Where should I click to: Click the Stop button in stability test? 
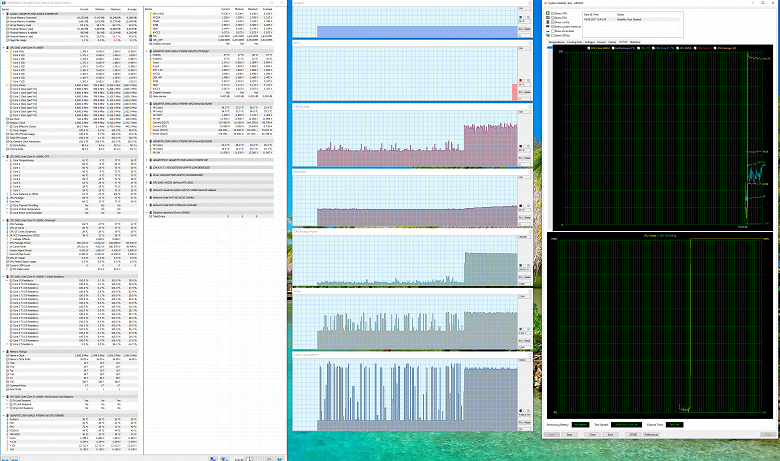(570, 435)
